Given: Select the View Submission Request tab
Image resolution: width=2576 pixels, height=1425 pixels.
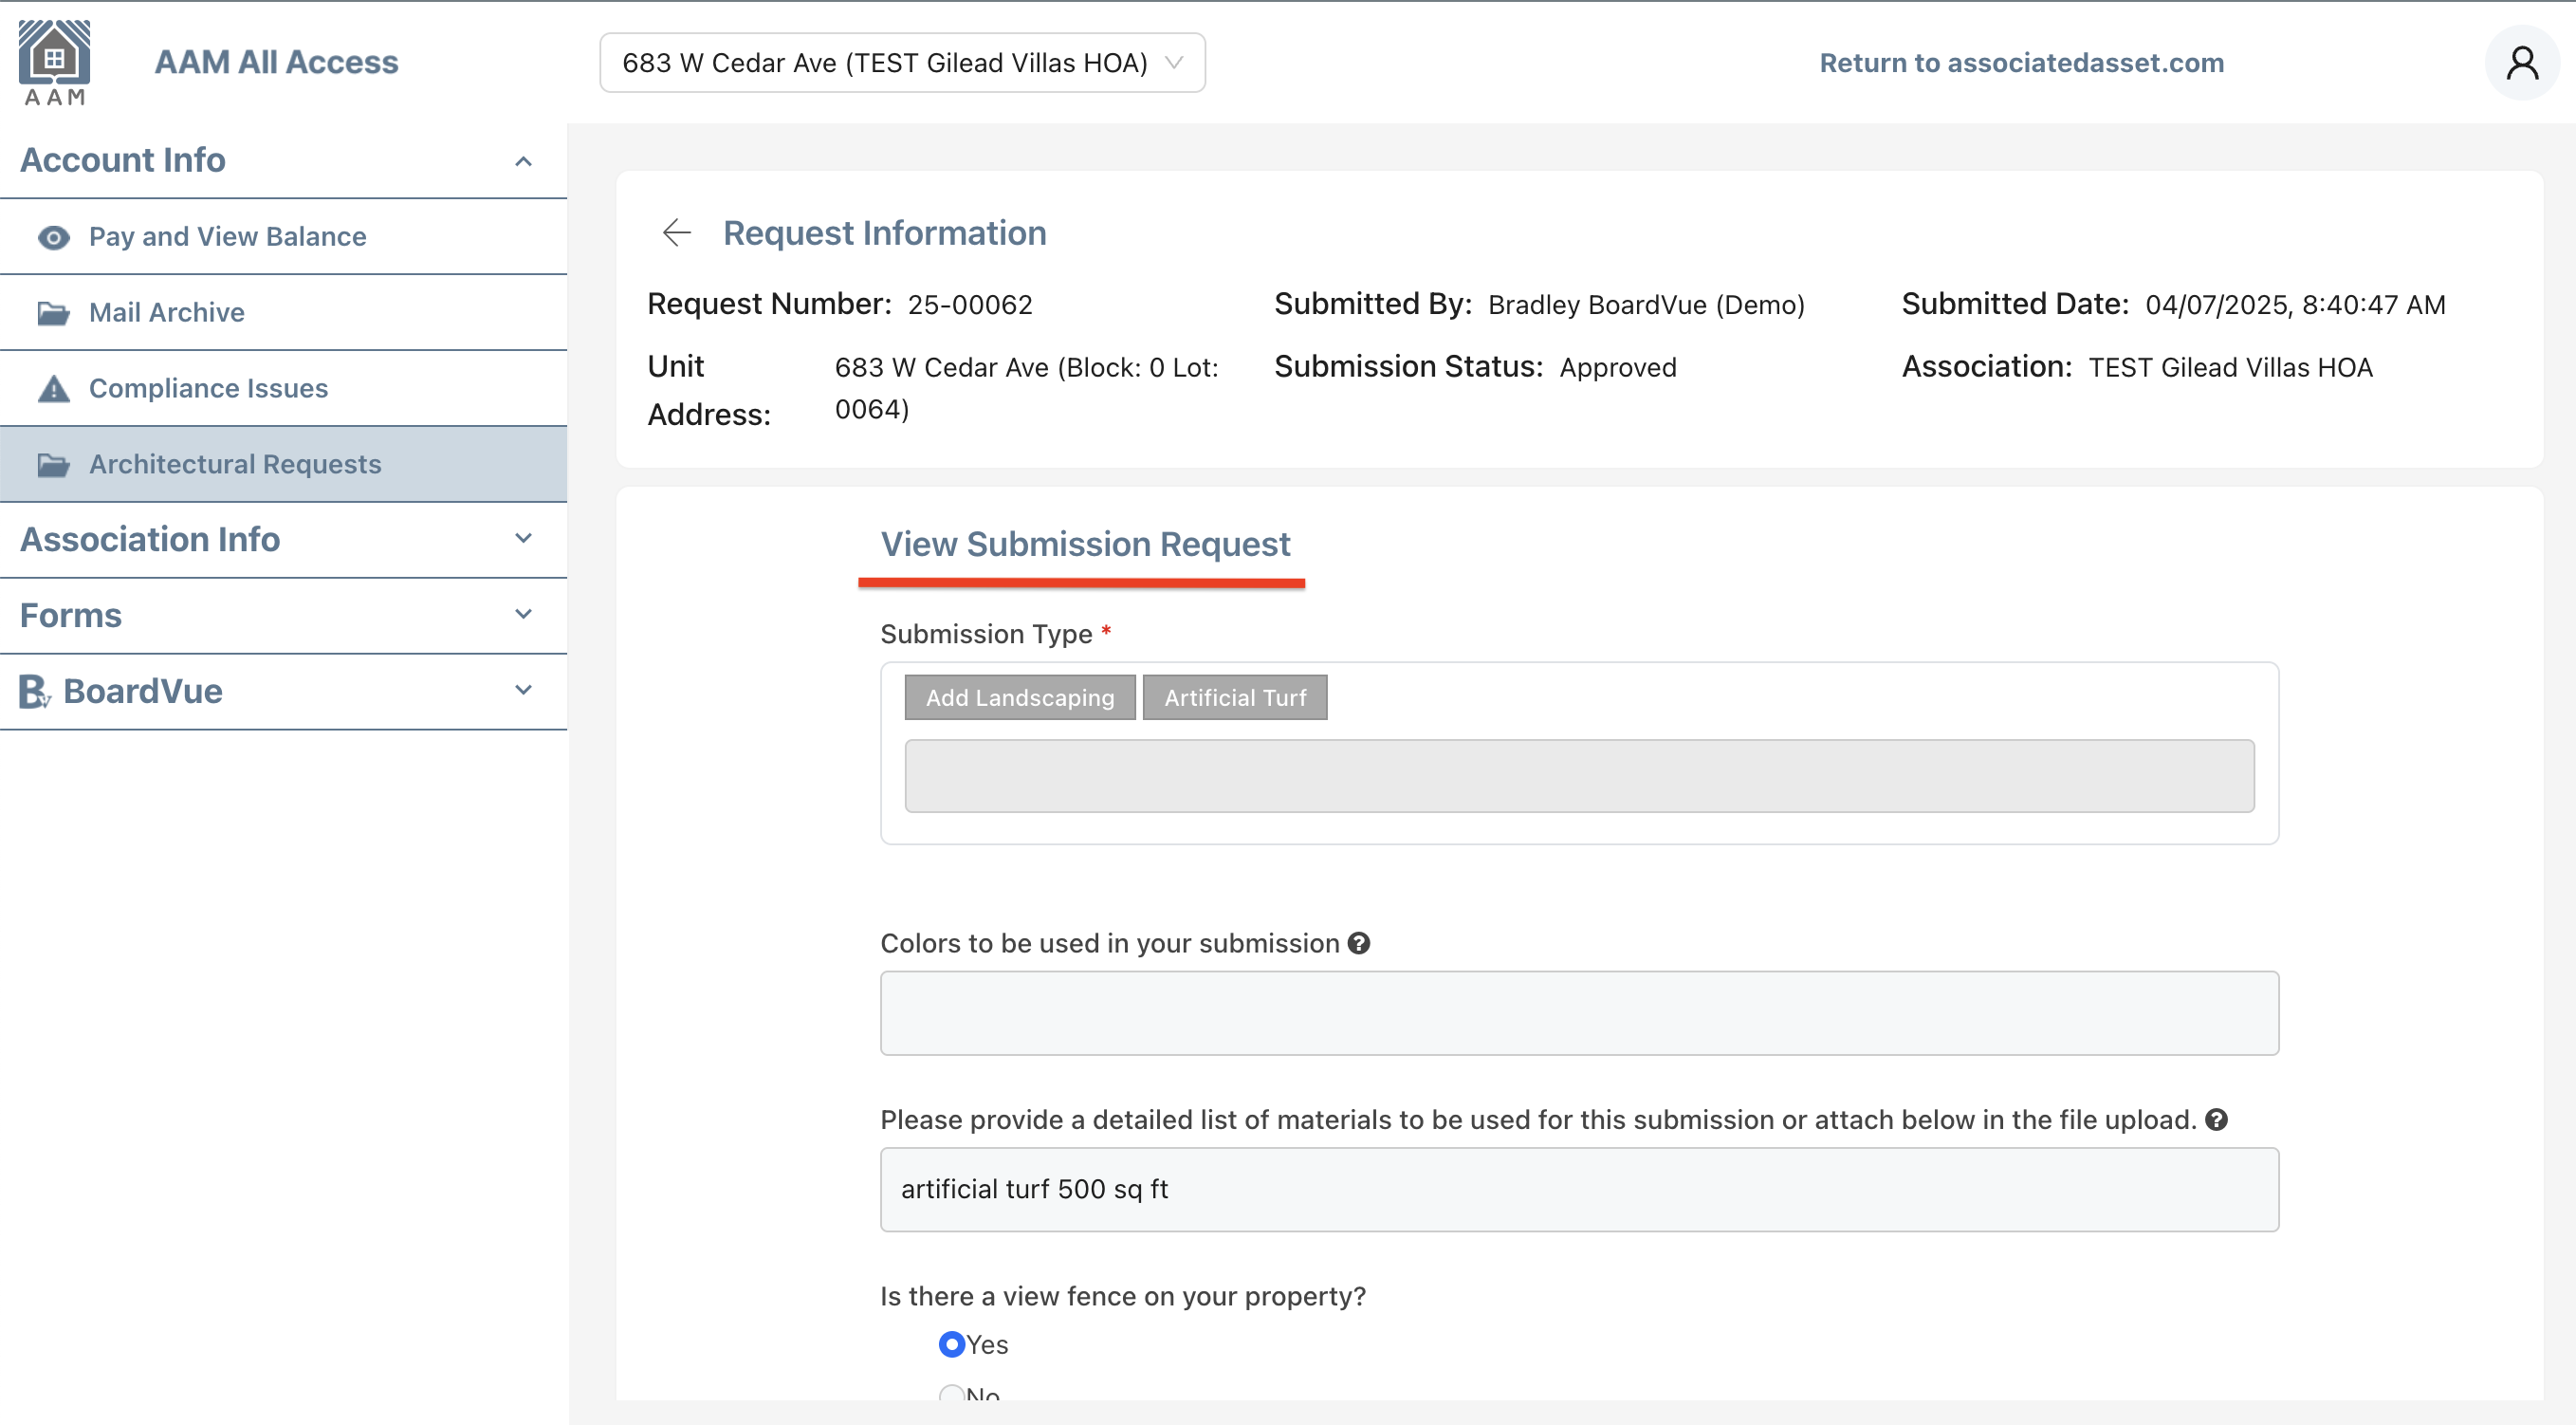Looking at the screenshot, I should (1084, 545).
